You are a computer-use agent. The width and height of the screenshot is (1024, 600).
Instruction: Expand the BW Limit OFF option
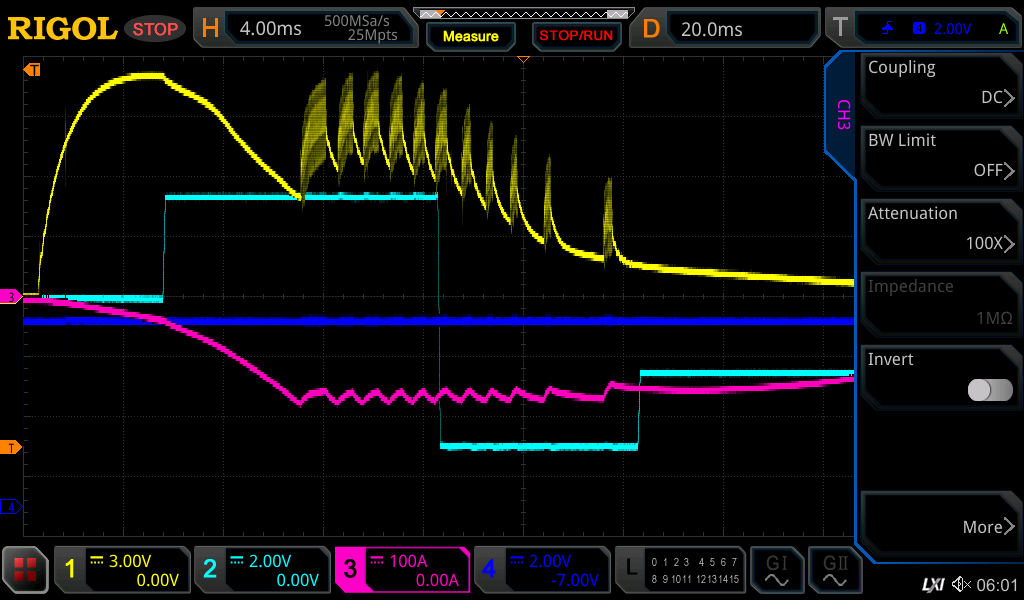point(940,157)
